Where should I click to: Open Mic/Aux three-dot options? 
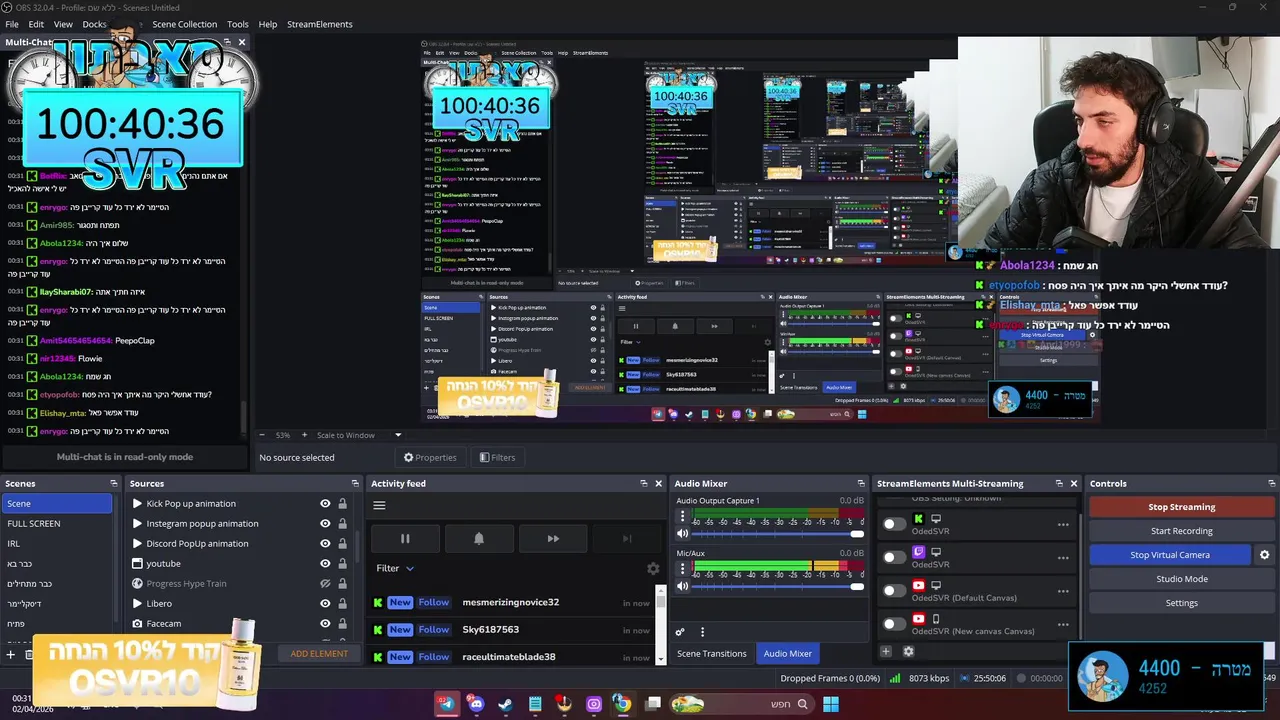pyautogui.click(x=683, y=569)
